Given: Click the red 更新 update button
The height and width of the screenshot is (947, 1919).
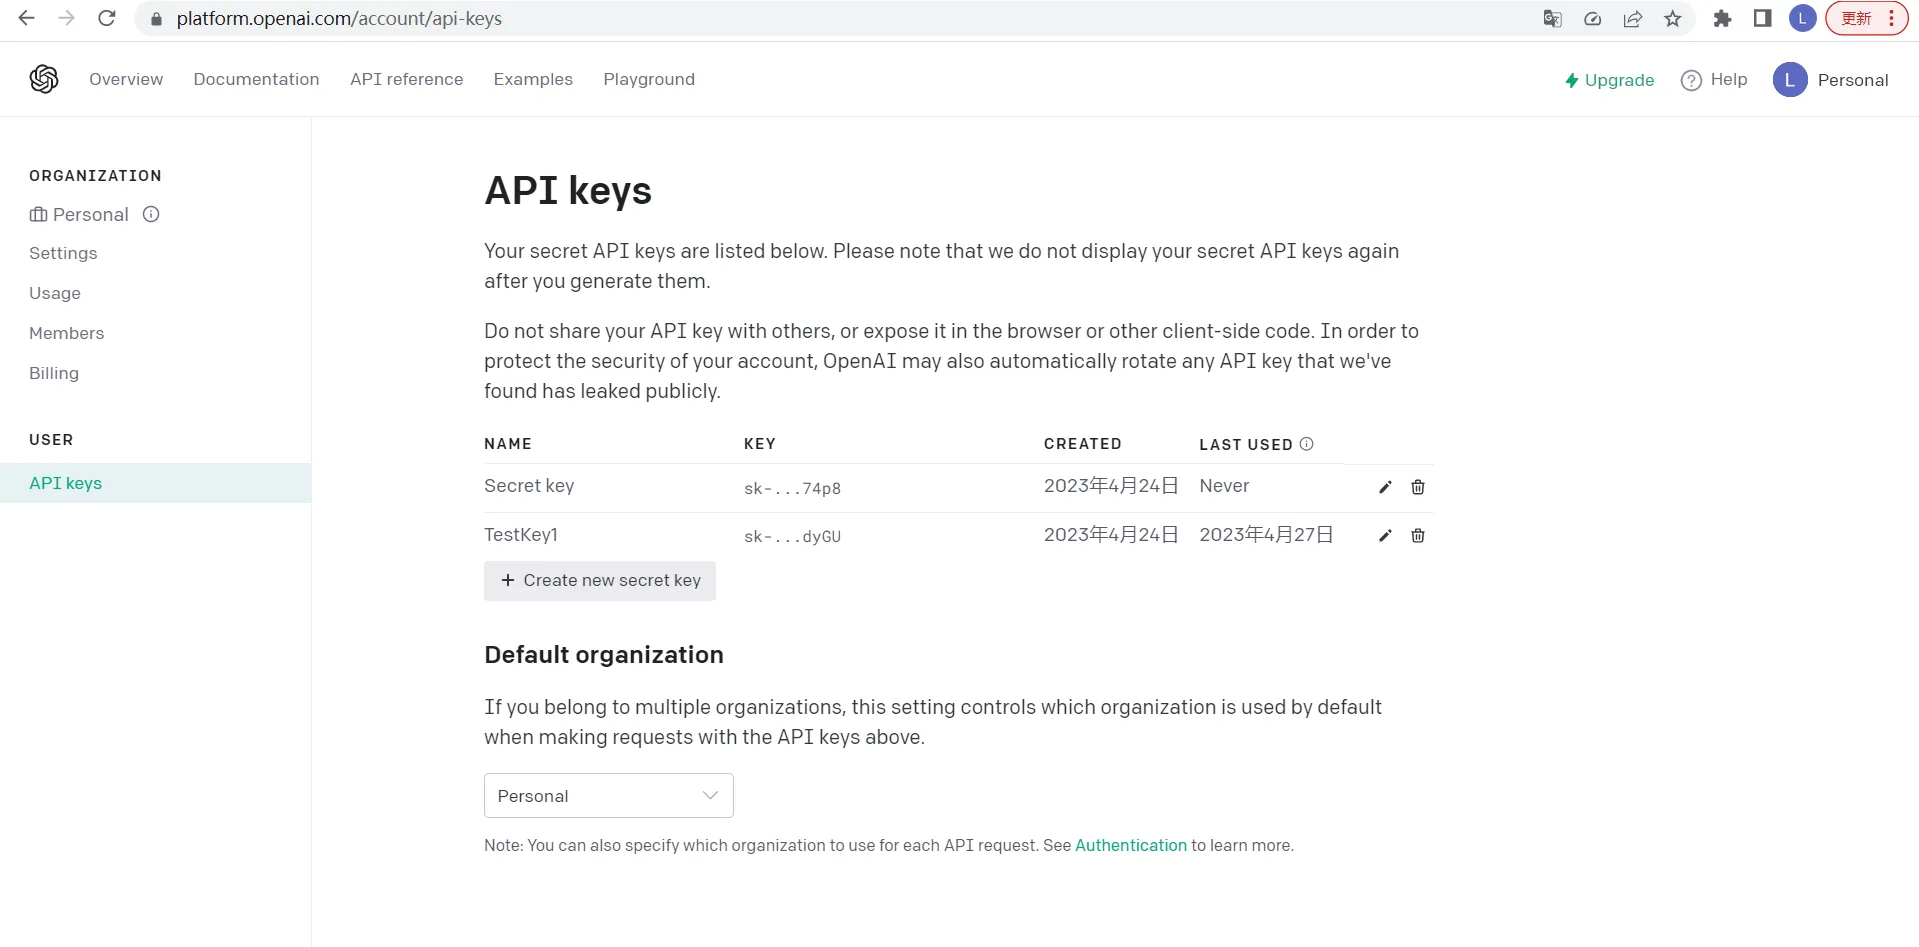Looking at the screenshot, I should [1866, 18].
